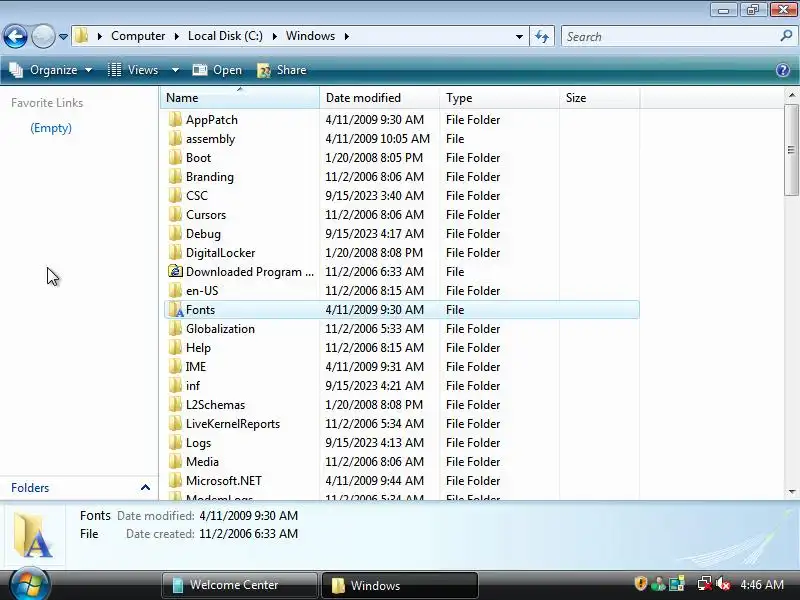Image resolution: width=800 pixels, height=600 pixels.
Task: Click the Favorite Links heading
Action: [x=47, y=103]
